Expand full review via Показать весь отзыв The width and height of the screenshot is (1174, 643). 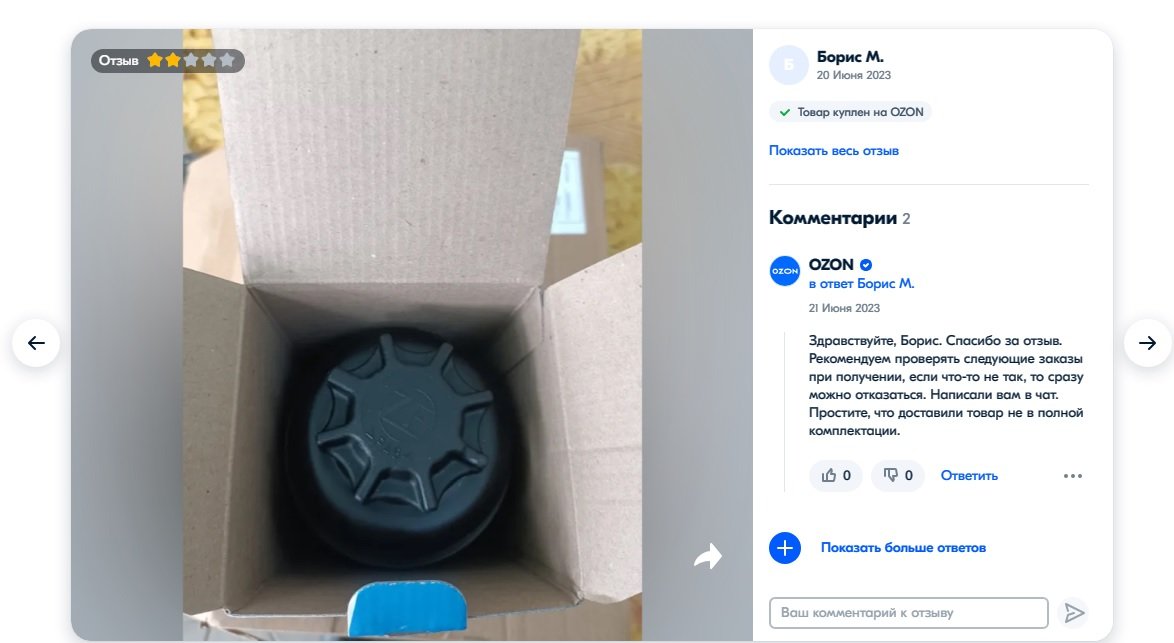pyautogui.click(x=833, y=150)
